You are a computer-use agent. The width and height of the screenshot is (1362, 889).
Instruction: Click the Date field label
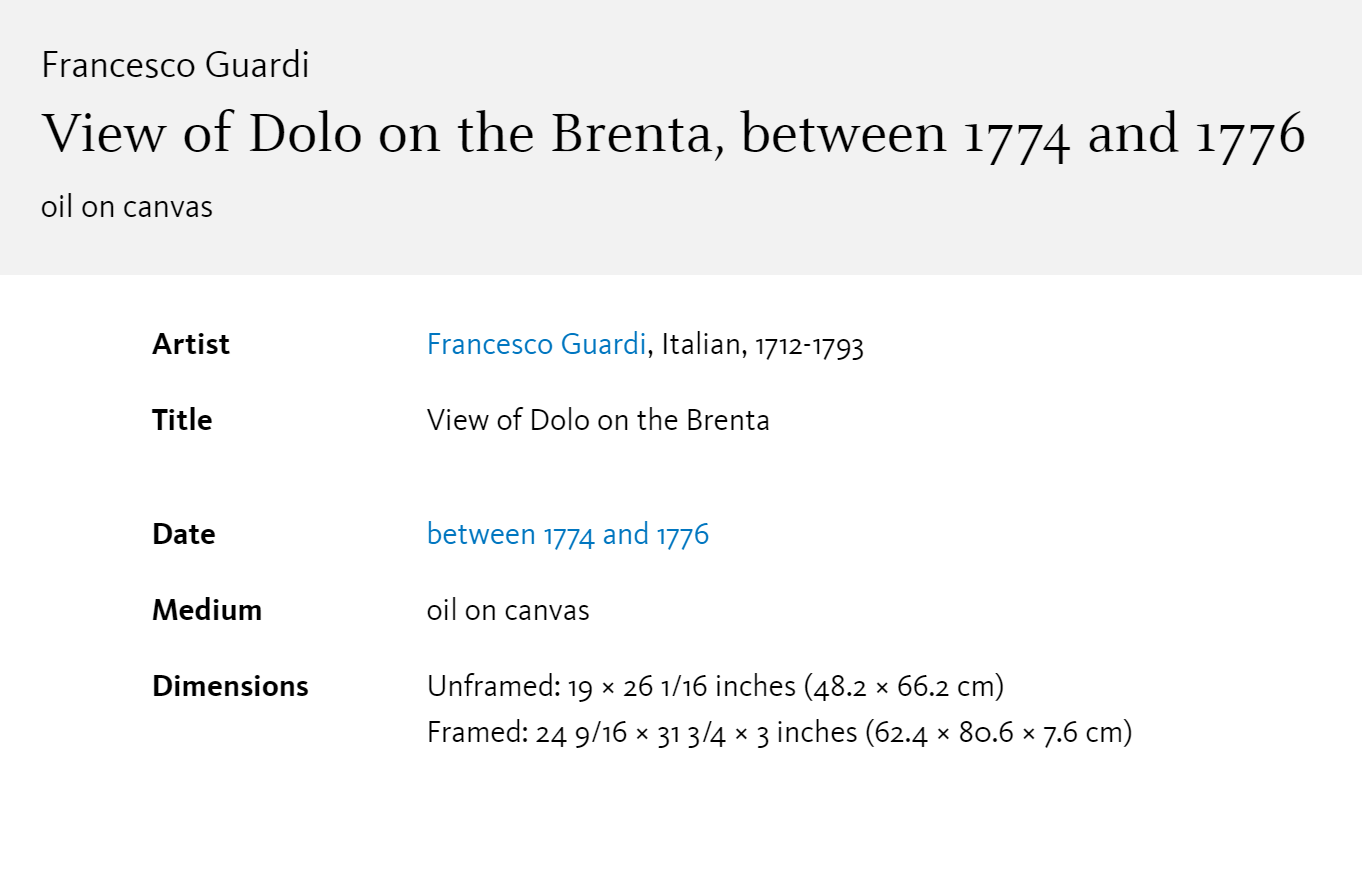[184, 534]
